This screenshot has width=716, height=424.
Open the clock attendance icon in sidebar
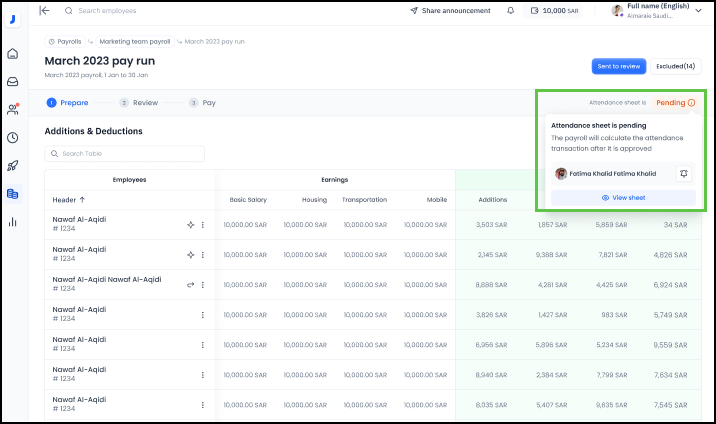(x=13, y=138)
